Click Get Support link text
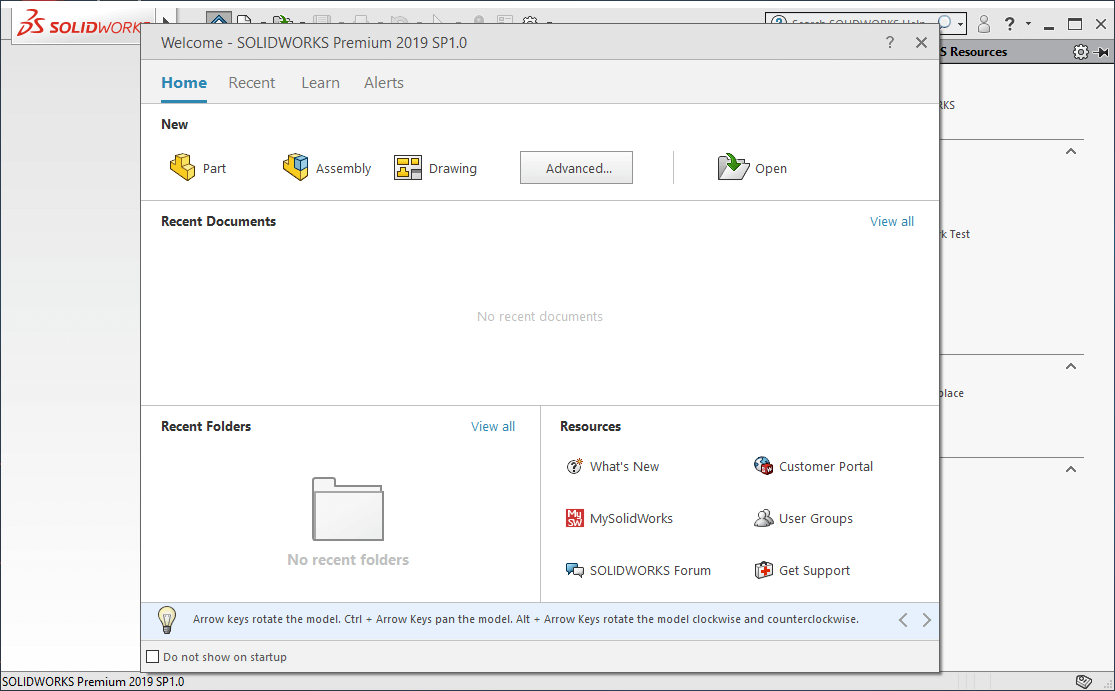This screenshot has height=691, width=1115. click(814, 570)
